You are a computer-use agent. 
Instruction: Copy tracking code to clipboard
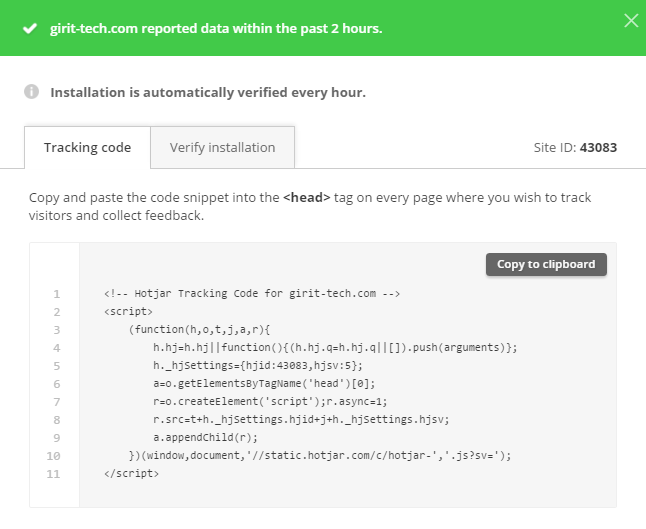click(x=546, y=264)
